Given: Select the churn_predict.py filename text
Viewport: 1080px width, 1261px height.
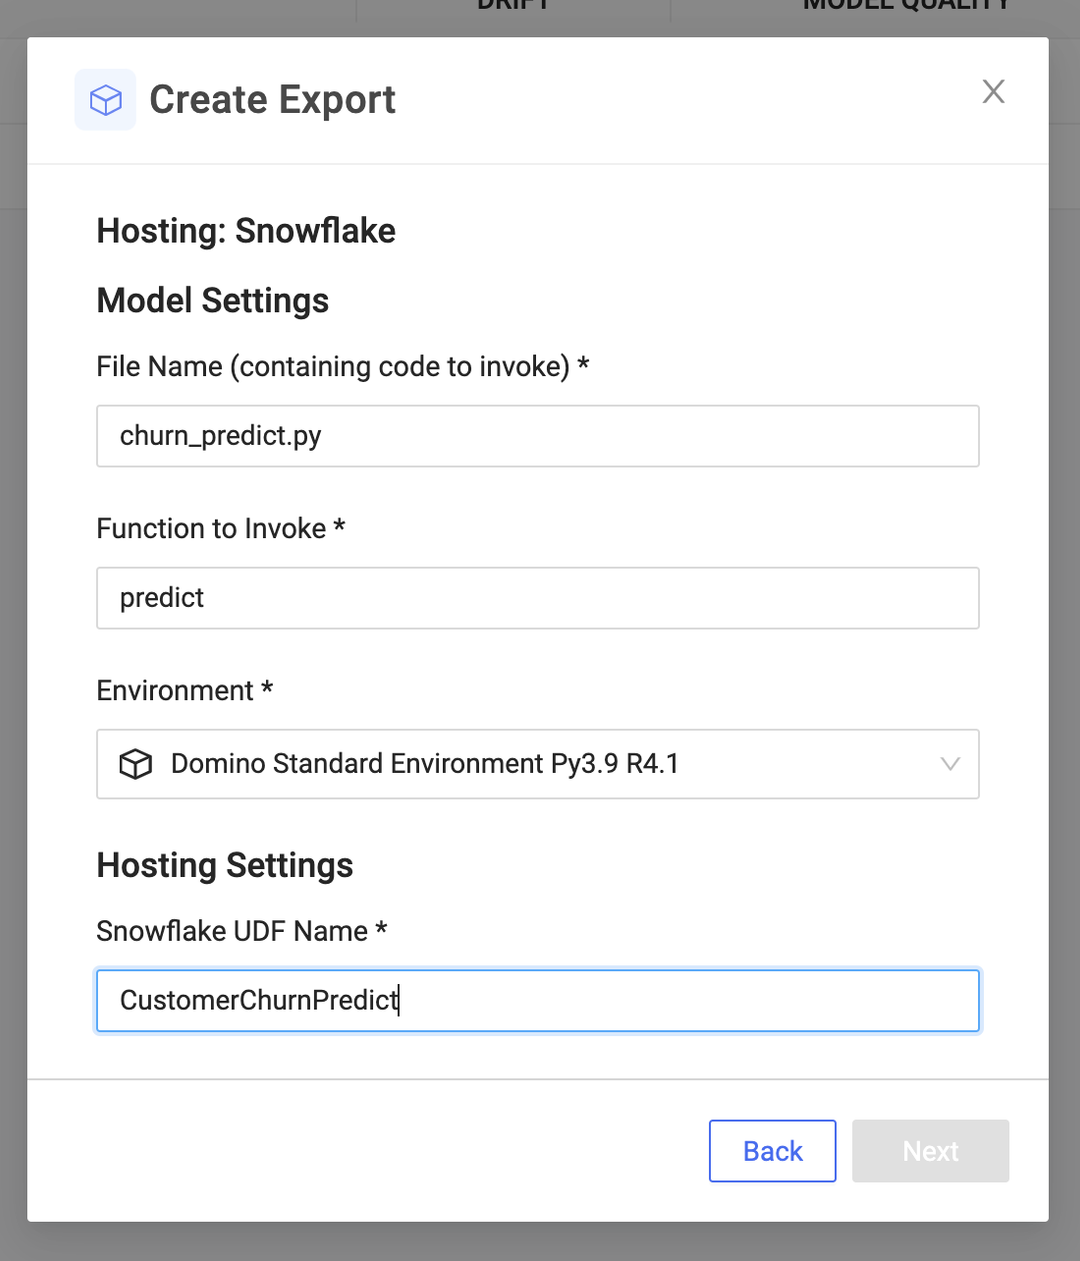Looking at the screenshot, I should tap(220, 436).
